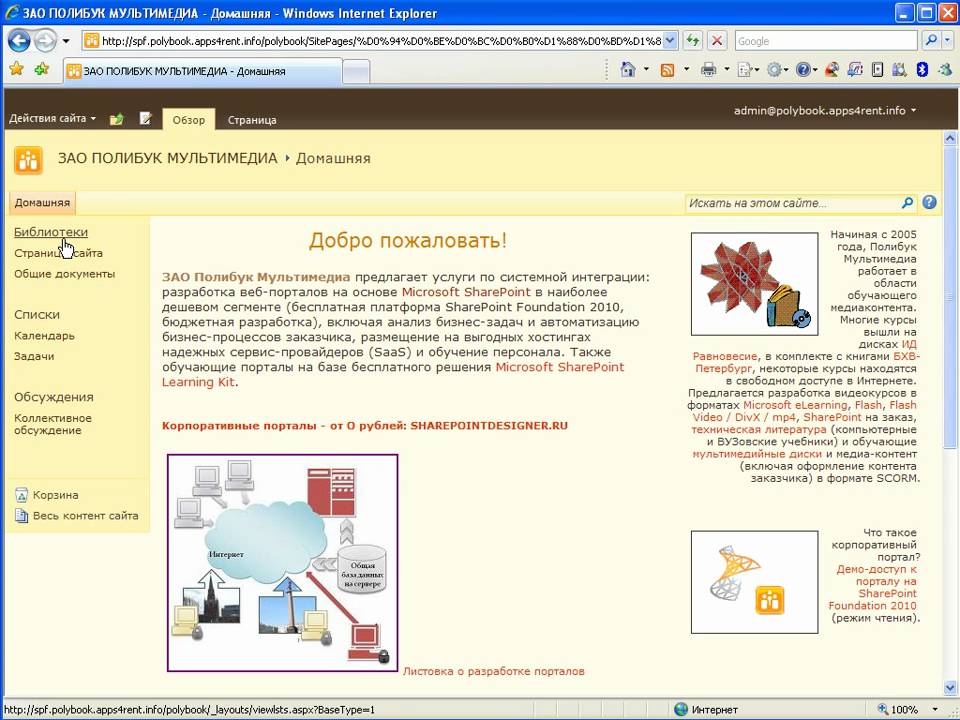Click the RSS feeds icon
The width and height of the screenshot is (960, 720).
tap(667, 70)
